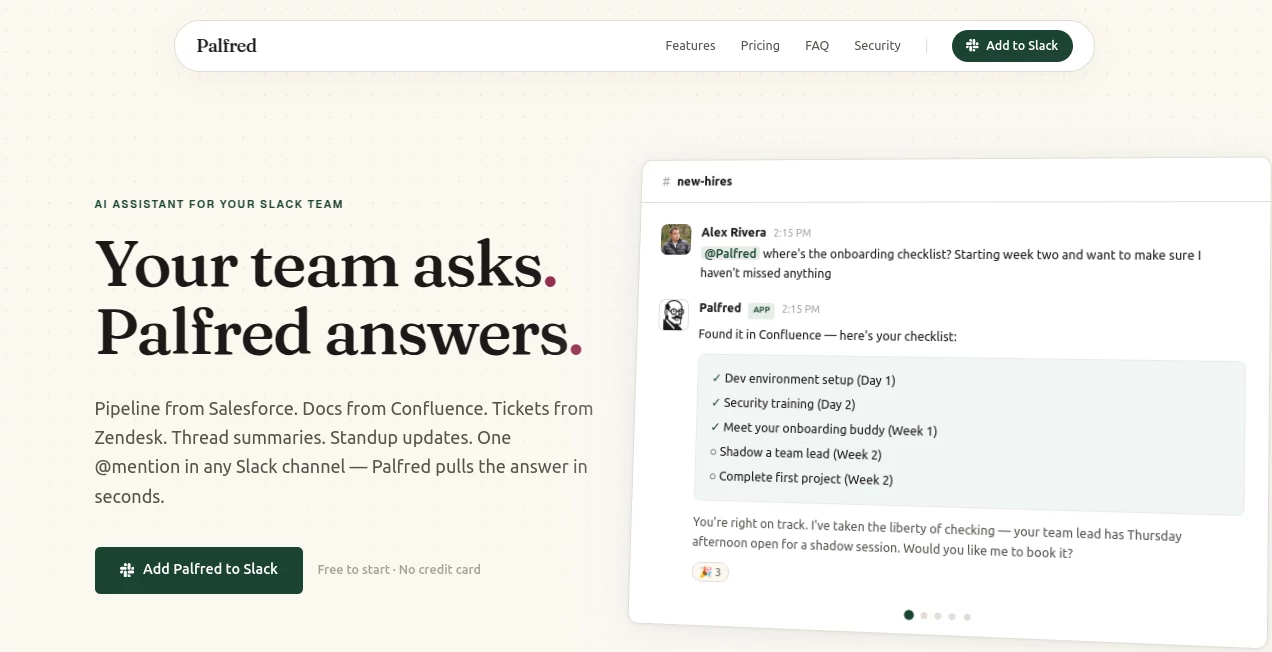Click 'Meet your onboarding buddy (Week 1)' item
Screen dimensions: 1272x652
[824, 429]
